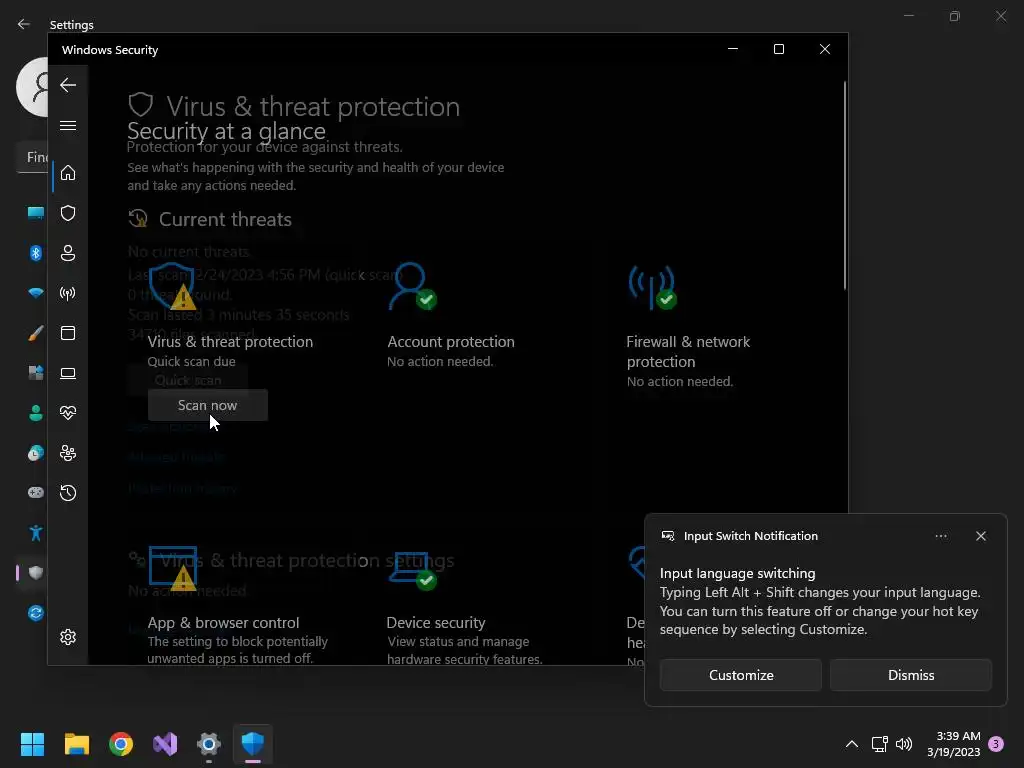This screenshot has height=768, width=1024.
Task: Go to Home in Windows Security sidebar
Action: pyautogui.click(x=68, y=173)
